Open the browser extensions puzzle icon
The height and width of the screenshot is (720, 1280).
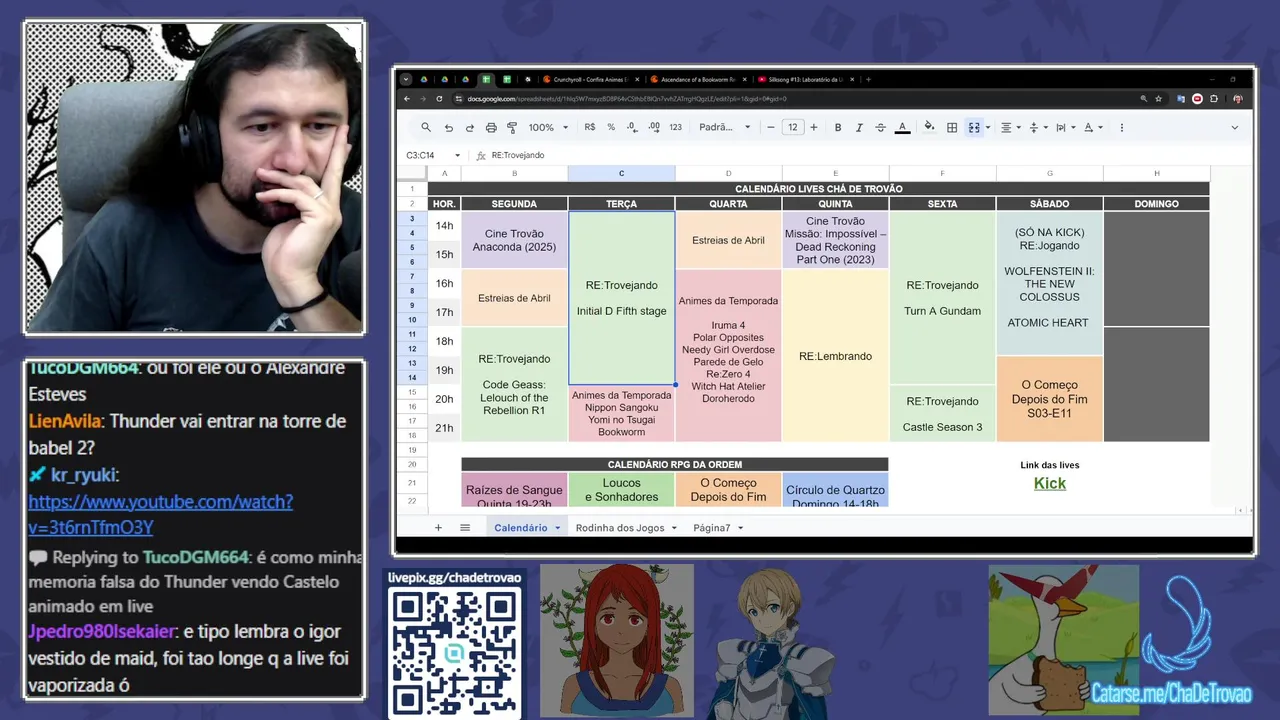(x=1214, y=99)
